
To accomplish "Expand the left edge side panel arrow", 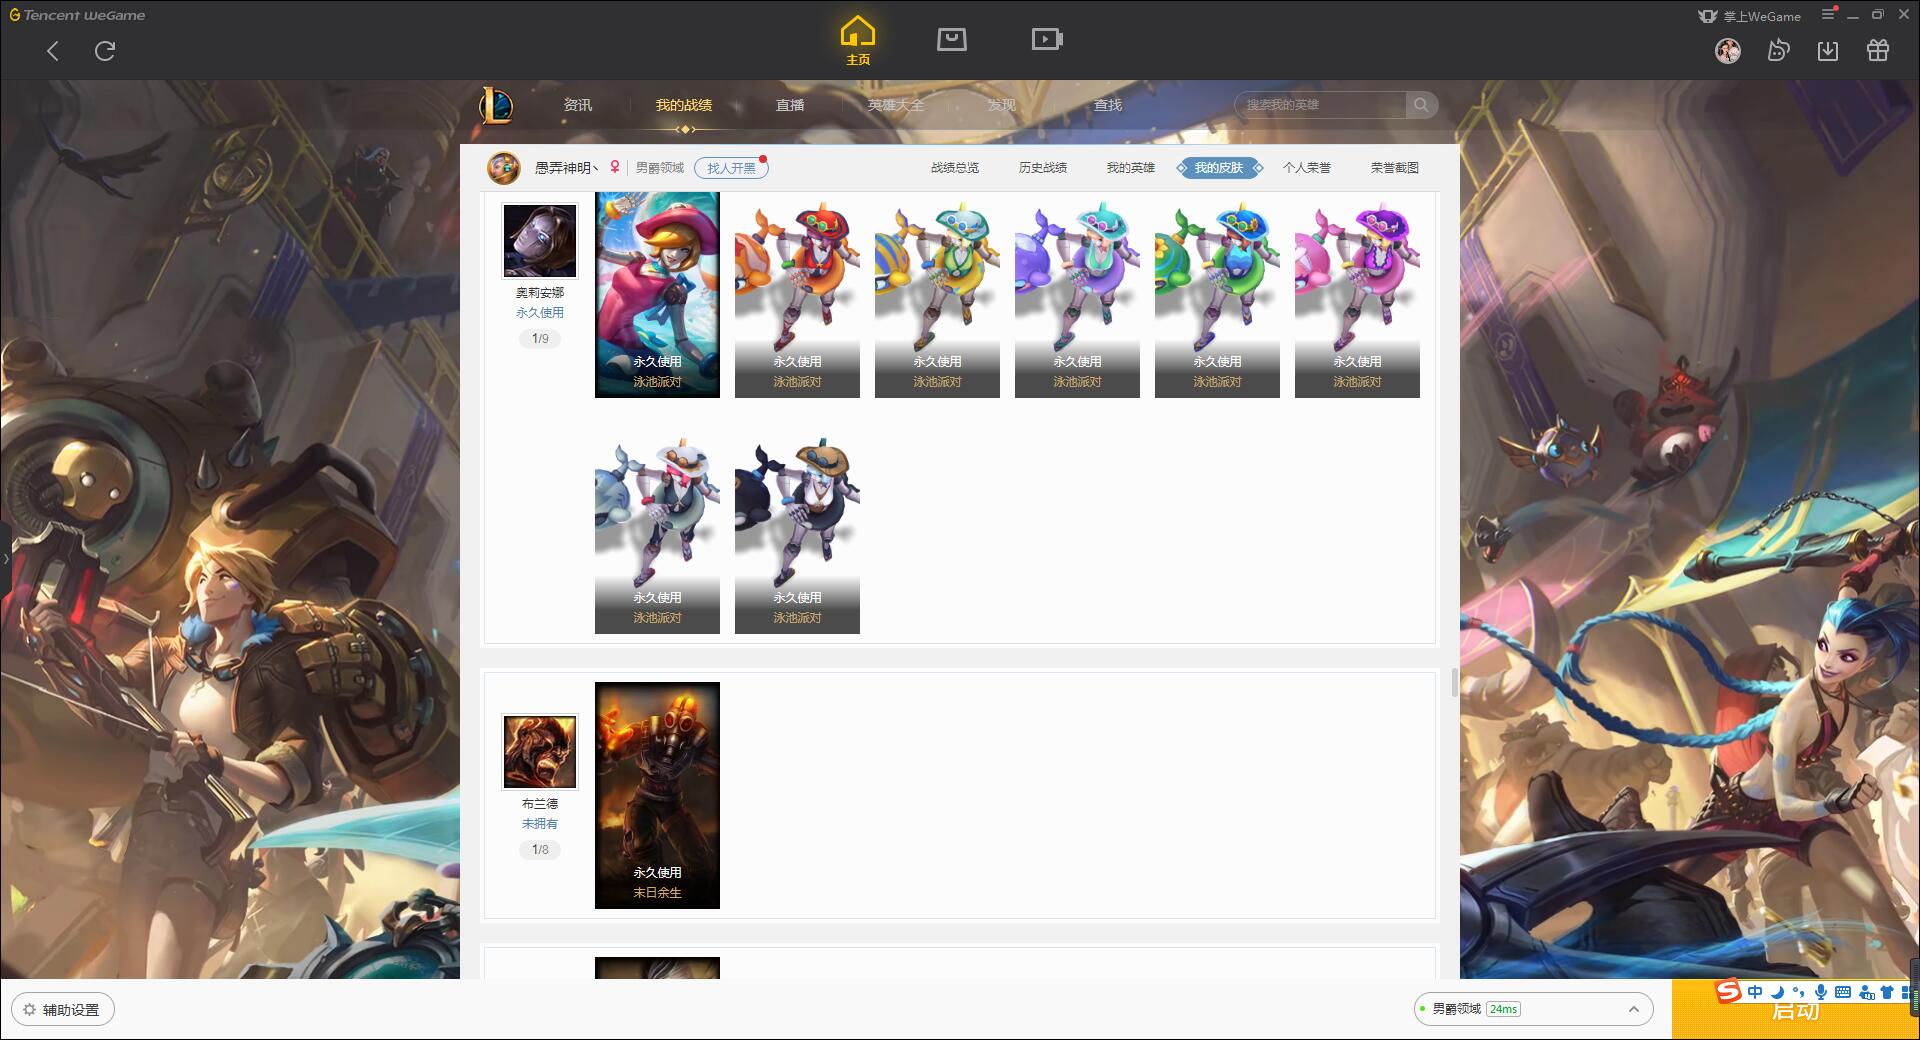I will pos(5,558).
